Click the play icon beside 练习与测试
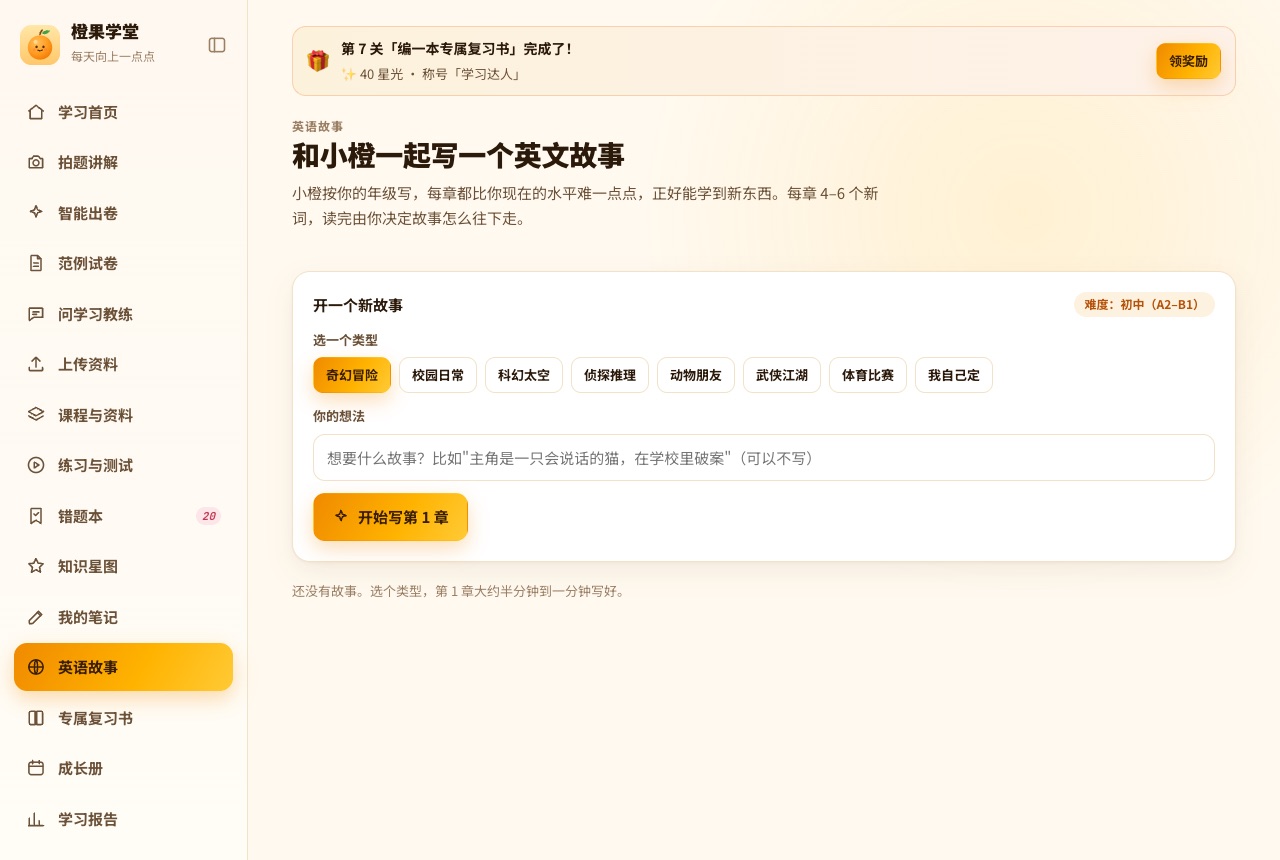 click(36, 465)
